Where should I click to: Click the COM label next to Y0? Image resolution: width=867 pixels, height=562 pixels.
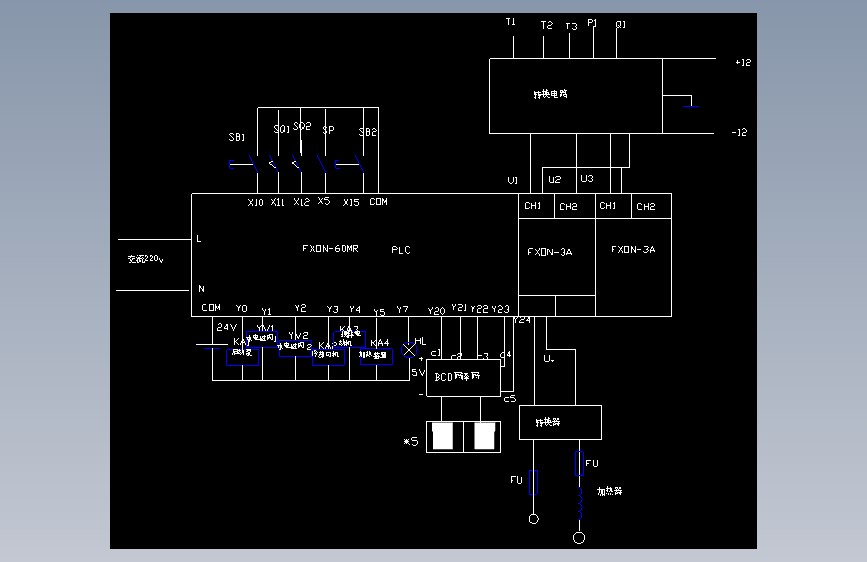pos(211,308)
